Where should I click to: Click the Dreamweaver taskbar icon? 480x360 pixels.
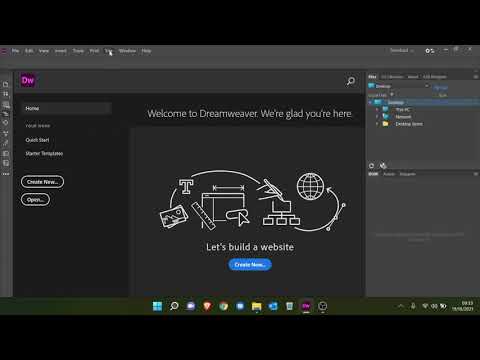tap(306, 306)
